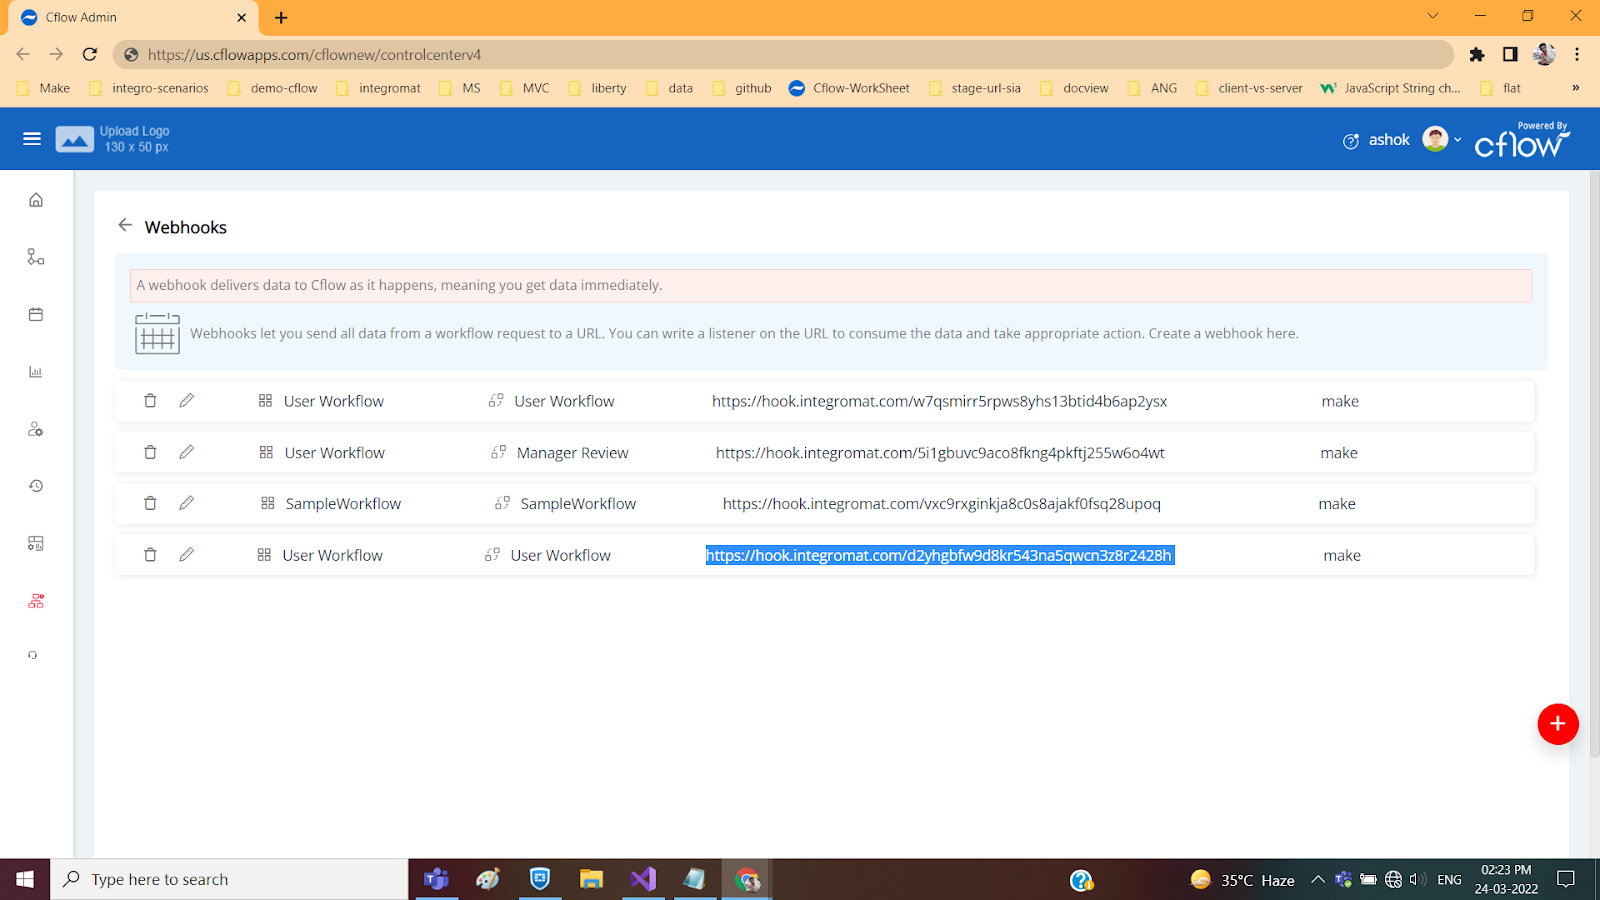Click the browser address bar

tap(783, 55)
